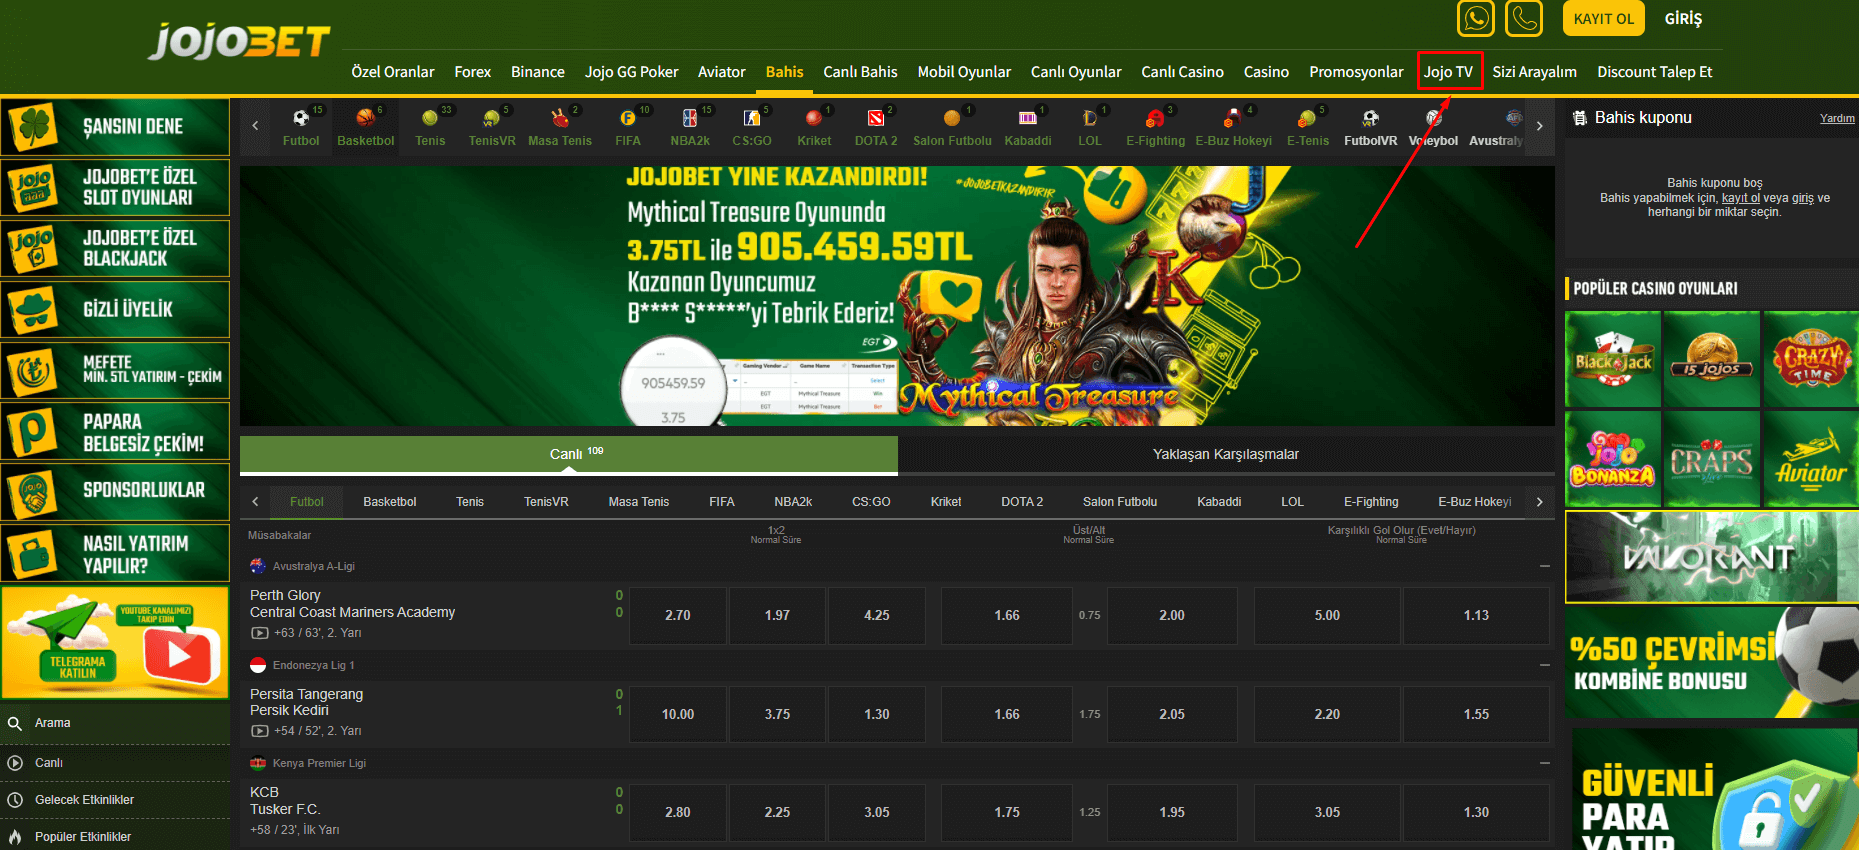
Task: Click the live stream icon for Perth Glory
Action: pos(260,633)
